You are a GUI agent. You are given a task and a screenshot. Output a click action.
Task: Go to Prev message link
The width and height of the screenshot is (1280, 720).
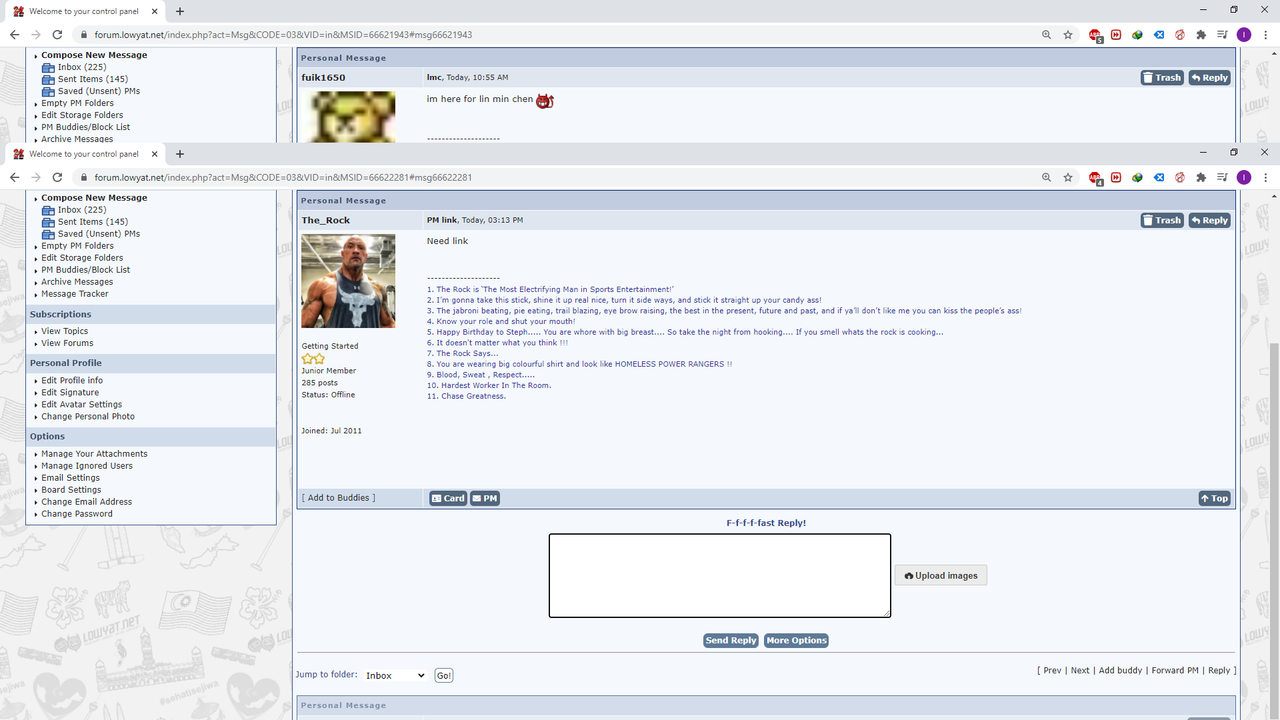[x=1052, y=670]
